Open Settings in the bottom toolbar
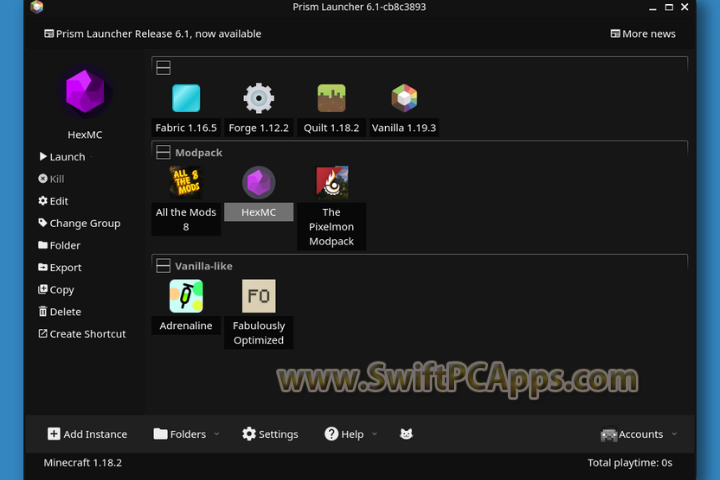 (x=270, y=434)
